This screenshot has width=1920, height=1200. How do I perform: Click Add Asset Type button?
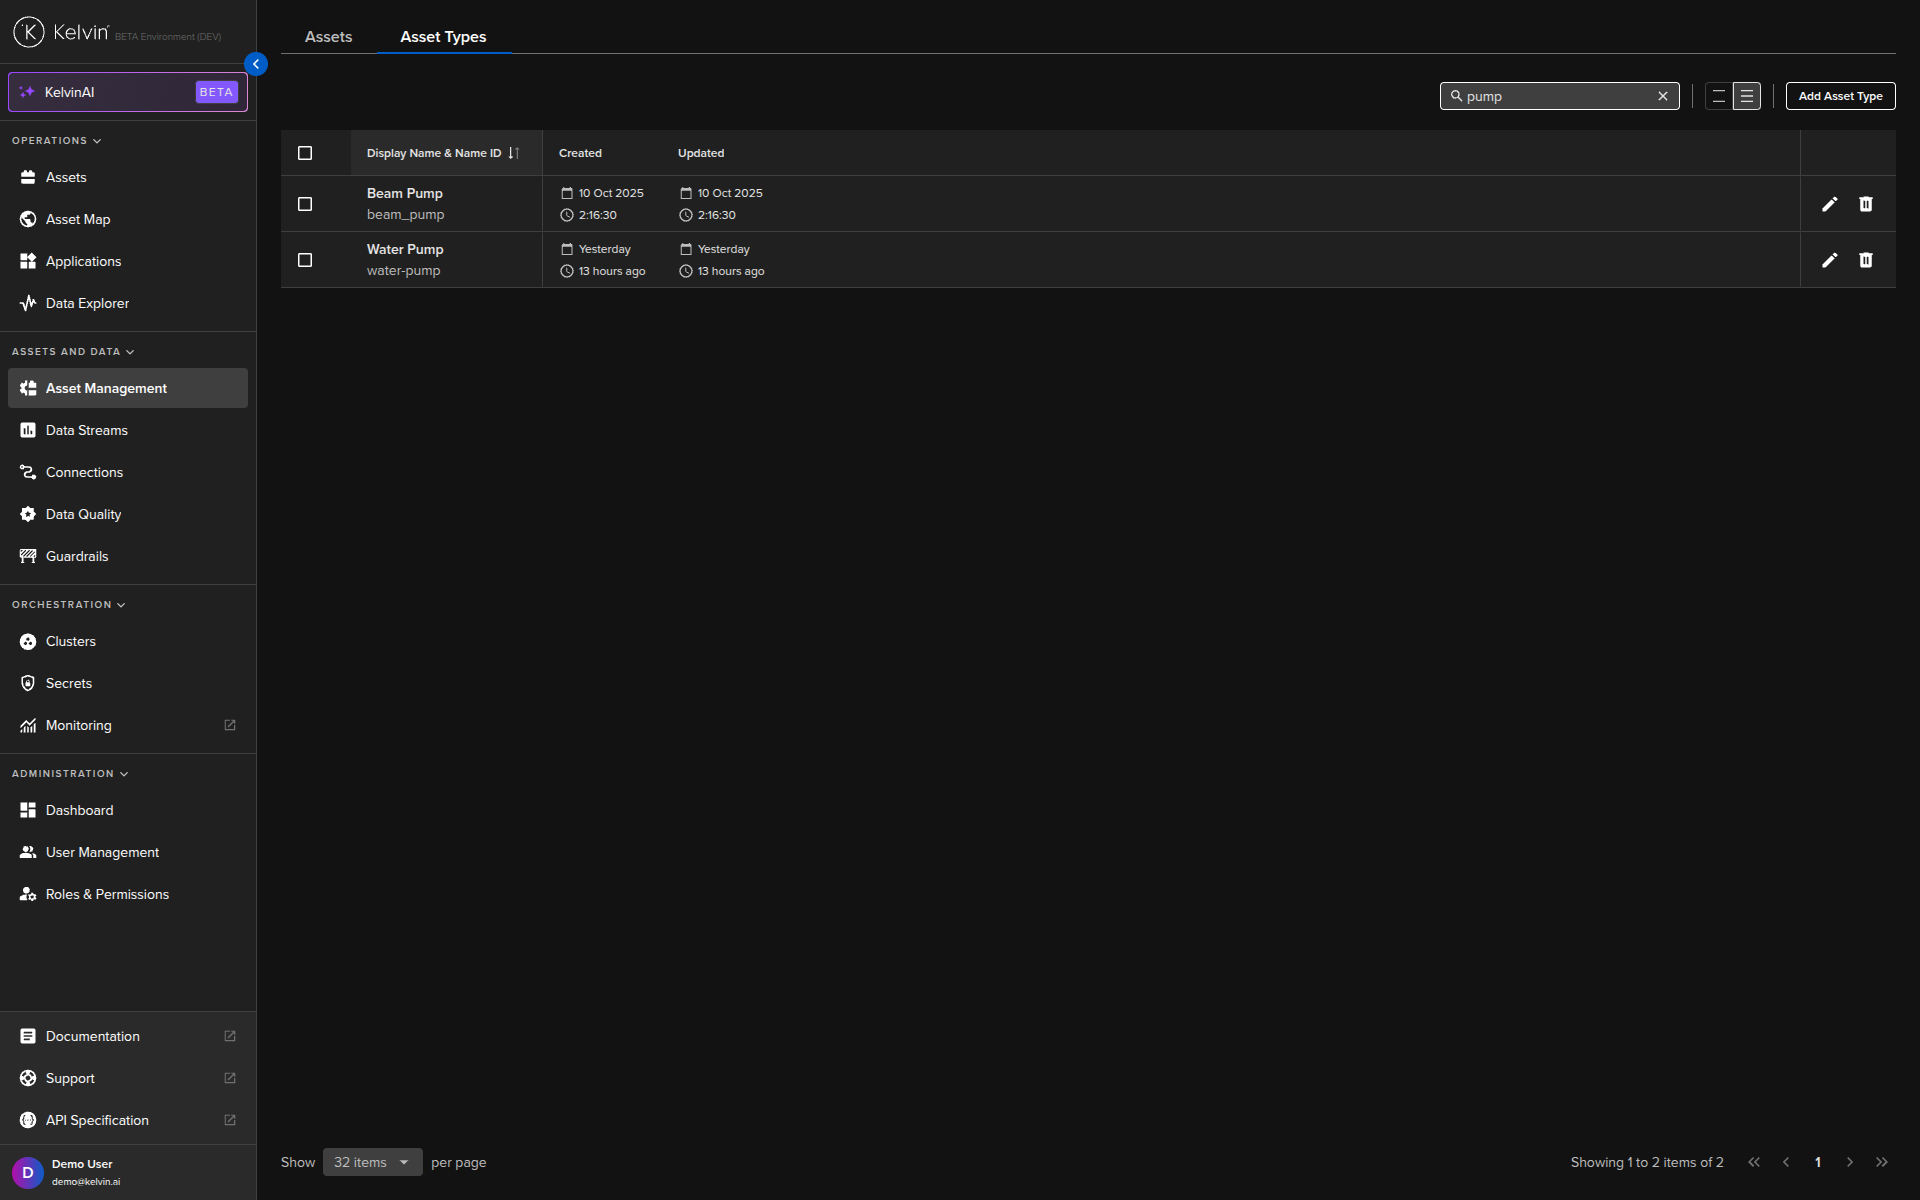tap(1839, 96)
